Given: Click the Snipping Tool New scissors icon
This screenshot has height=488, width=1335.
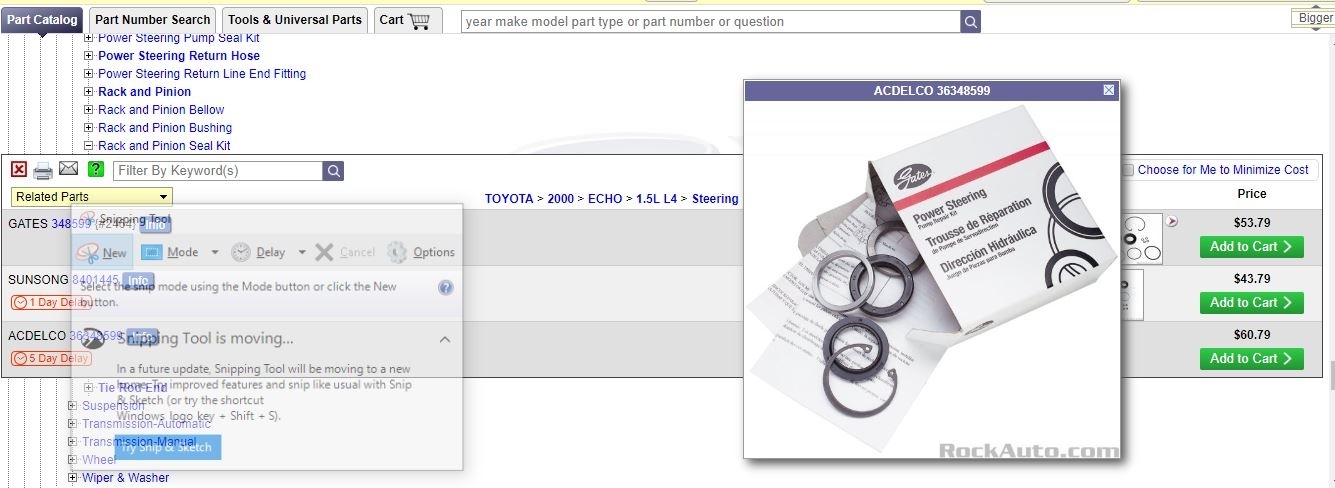Looking at the screenshot, I should (x=88, y=252).
